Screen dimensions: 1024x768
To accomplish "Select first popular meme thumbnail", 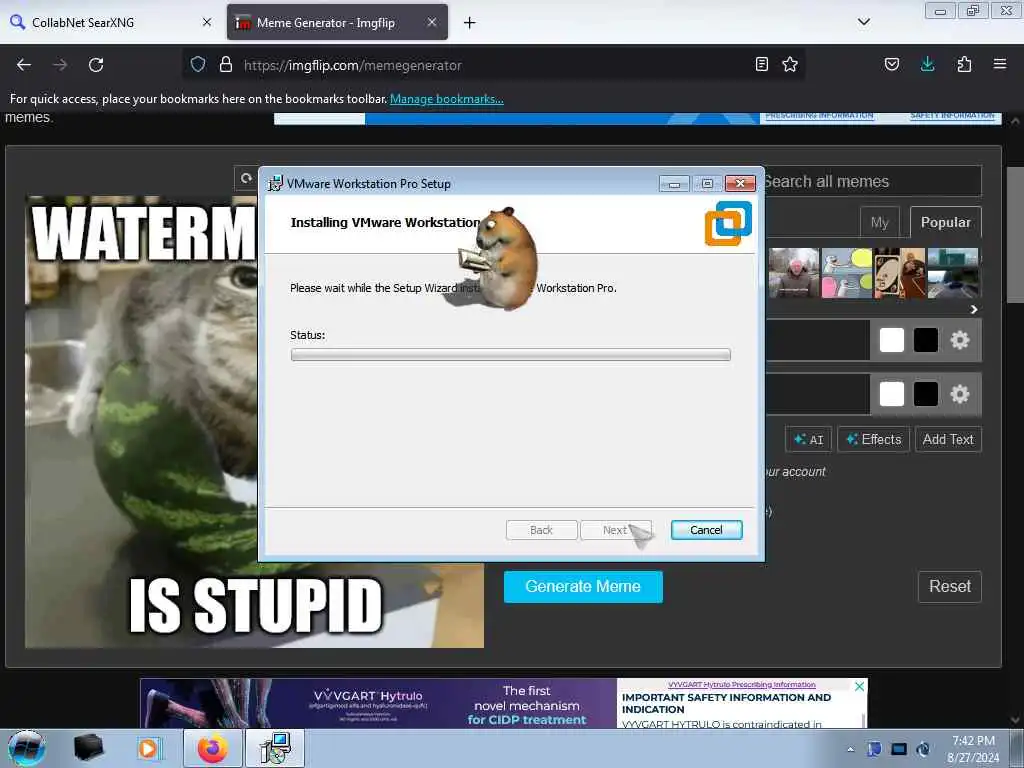I will point(793,273).
